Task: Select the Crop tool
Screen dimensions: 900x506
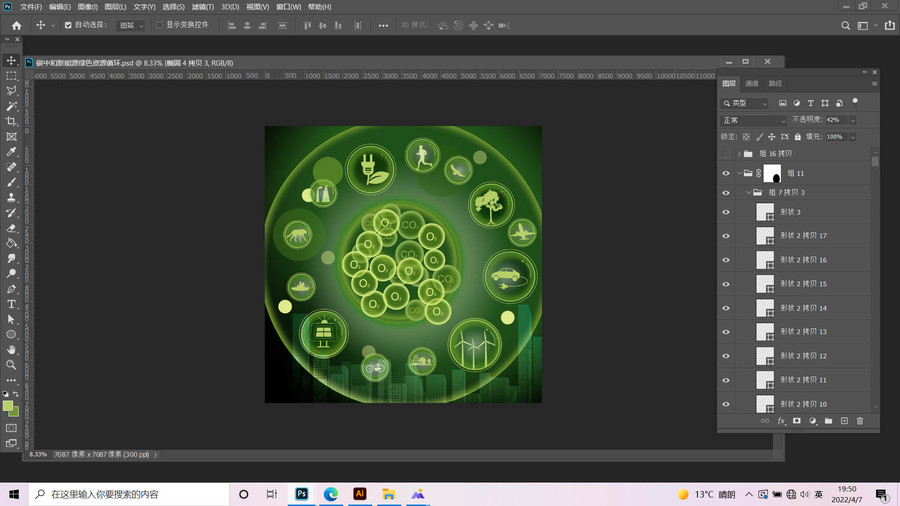Action: [x=11, y=121]
